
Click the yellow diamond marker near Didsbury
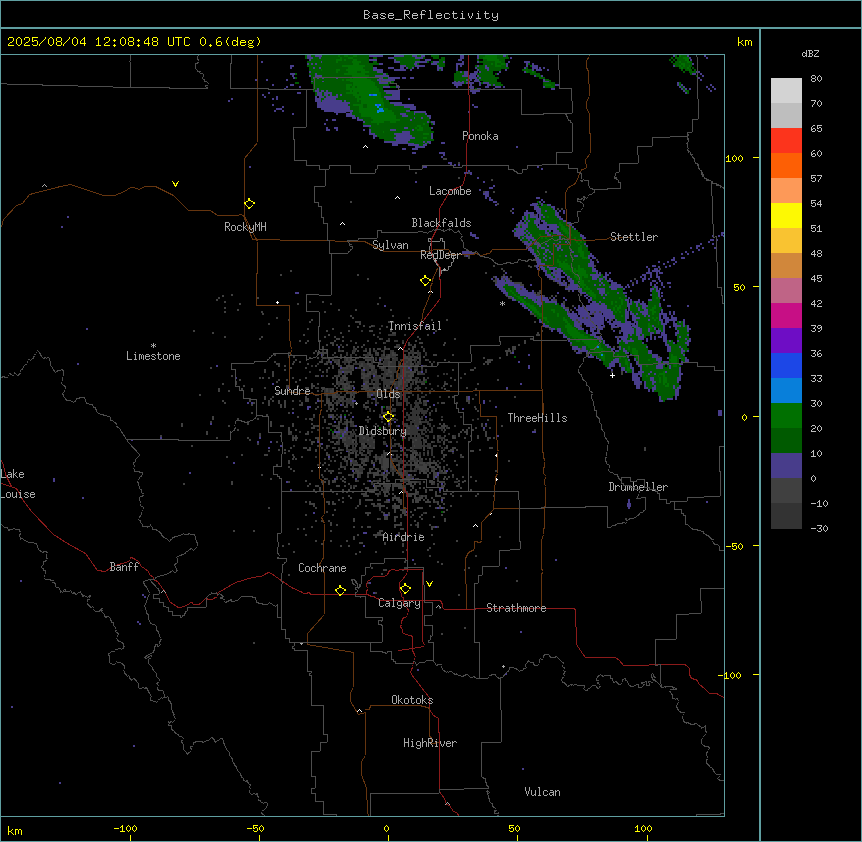click(388, 416)
